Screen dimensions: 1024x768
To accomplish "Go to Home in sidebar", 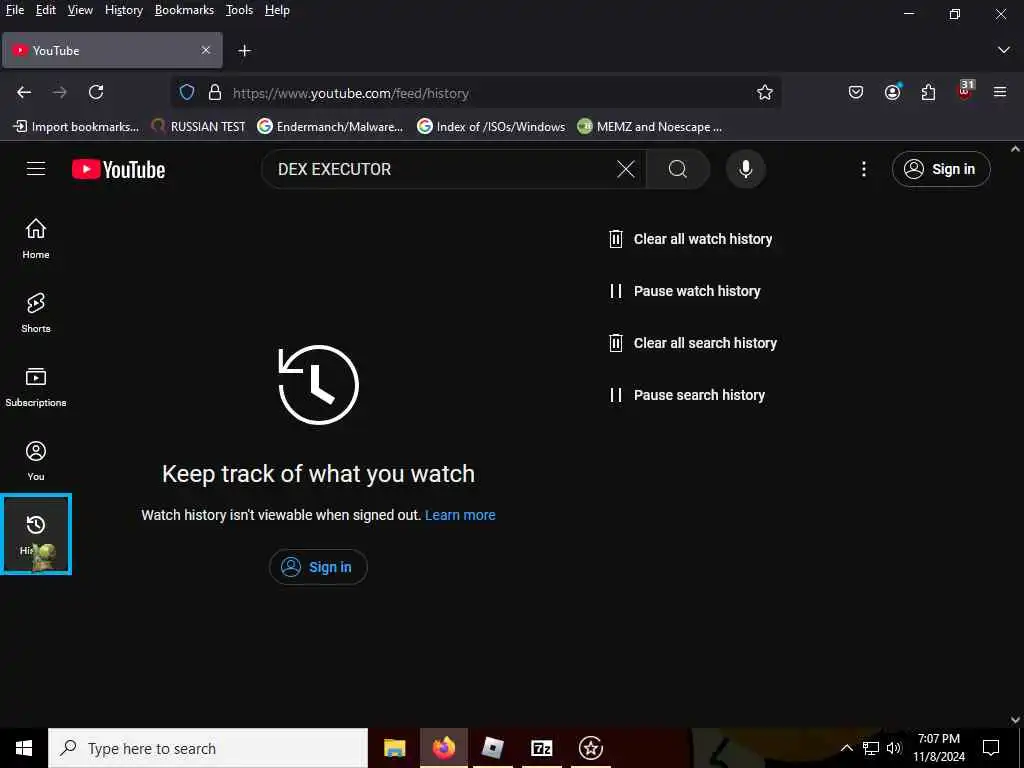I will tap(36, 239).
